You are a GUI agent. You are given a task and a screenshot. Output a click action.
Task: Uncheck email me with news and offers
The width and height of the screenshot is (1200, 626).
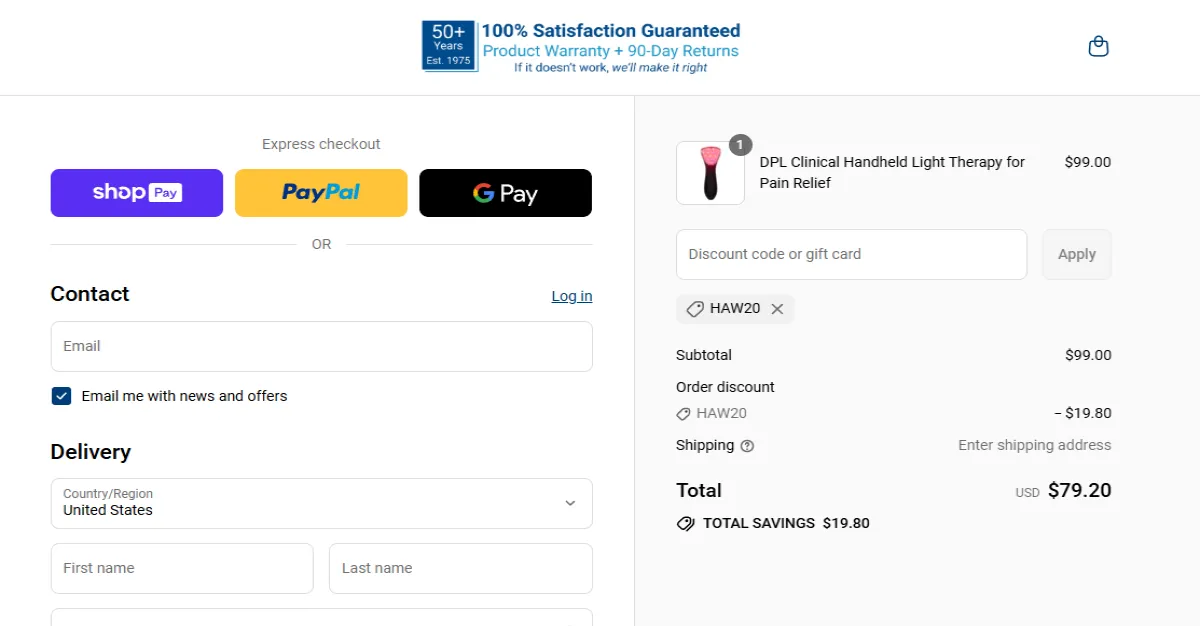click(61, 396)
